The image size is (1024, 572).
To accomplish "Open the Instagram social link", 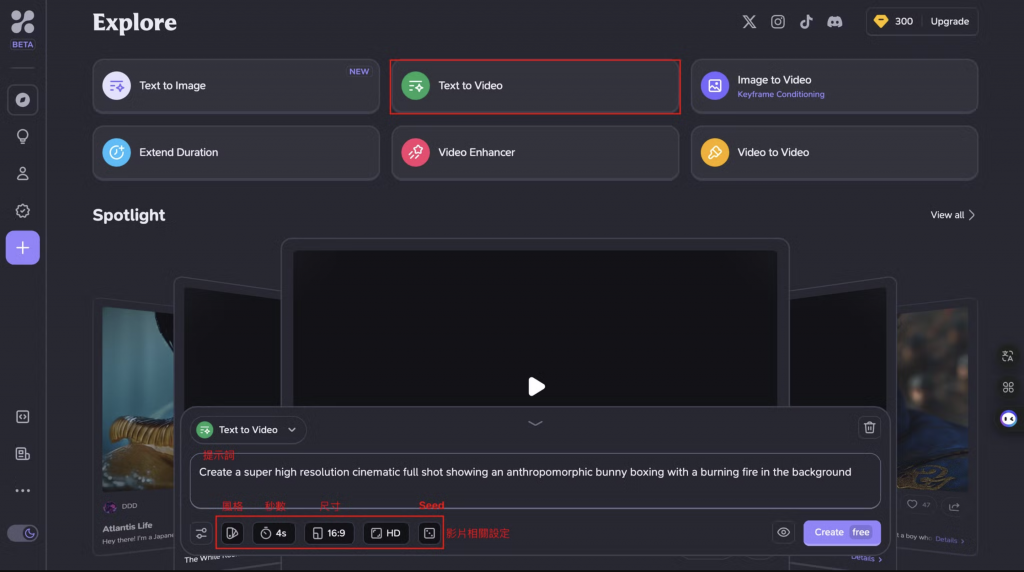I will click(x=777, y=22).
